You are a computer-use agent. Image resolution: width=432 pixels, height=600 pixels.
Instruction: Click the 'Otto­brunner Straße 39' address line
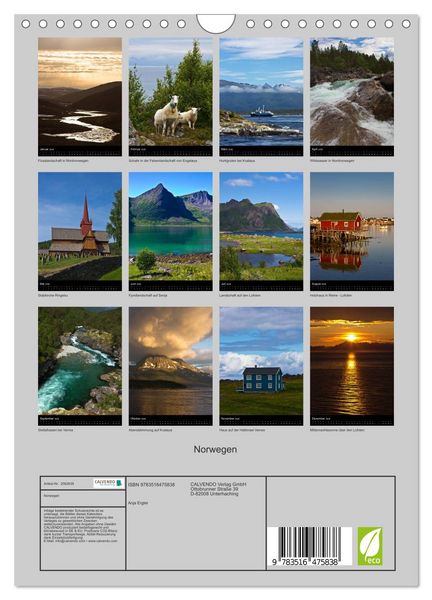click(214, 489)
